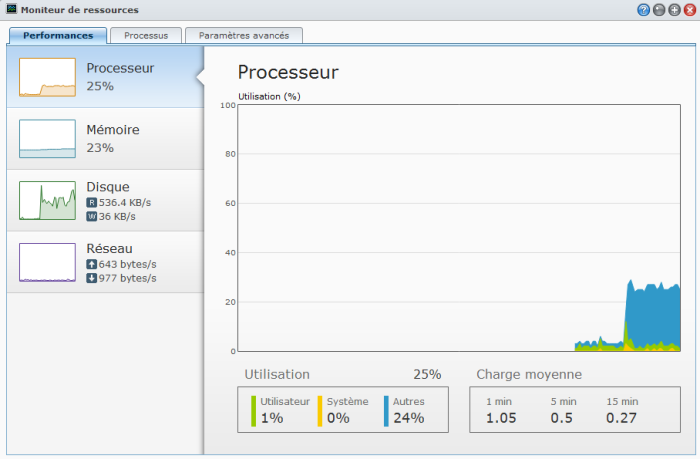Switch to the Processus tab
This screenshot has height=459, width=700.
tap(146, 35)
